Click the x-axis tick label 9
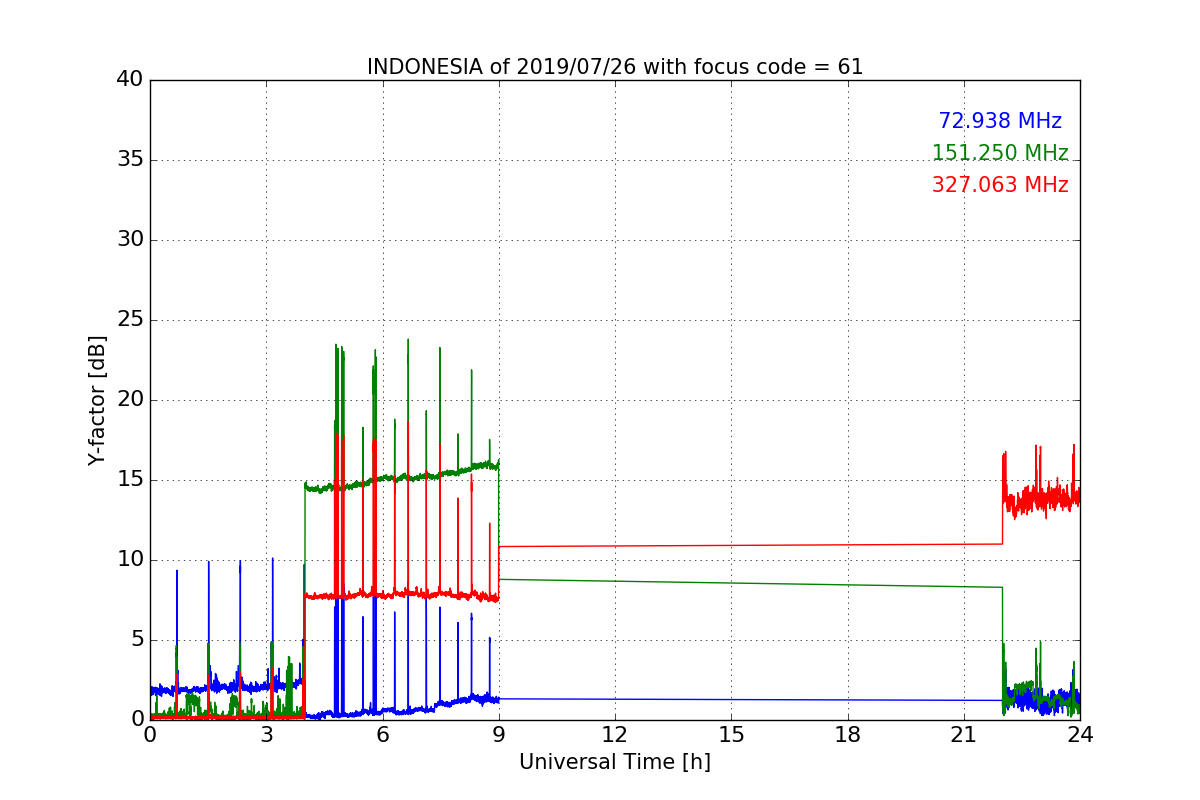Screen dimensions: 1200x800 (x=499, y=734)
